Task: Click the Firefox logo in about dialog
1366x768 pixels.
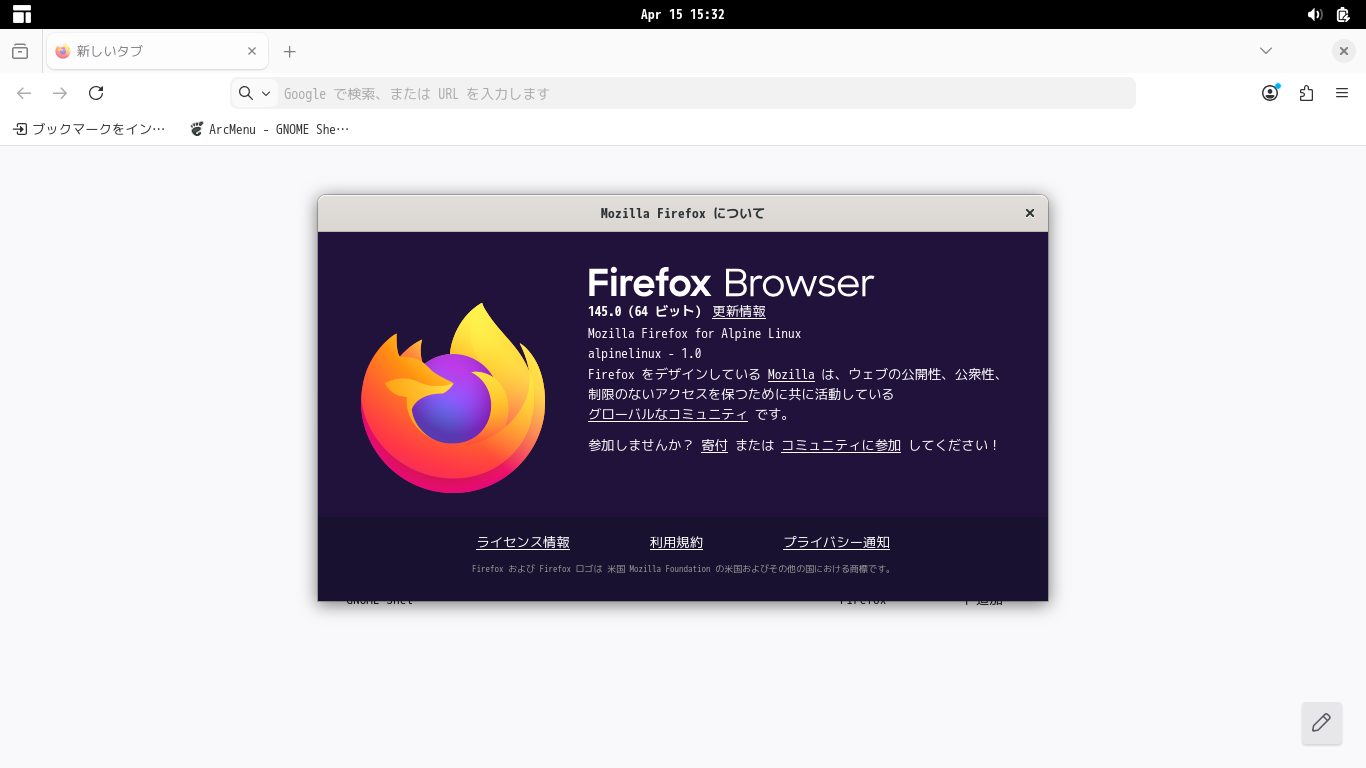Action: tap(453, 397)
